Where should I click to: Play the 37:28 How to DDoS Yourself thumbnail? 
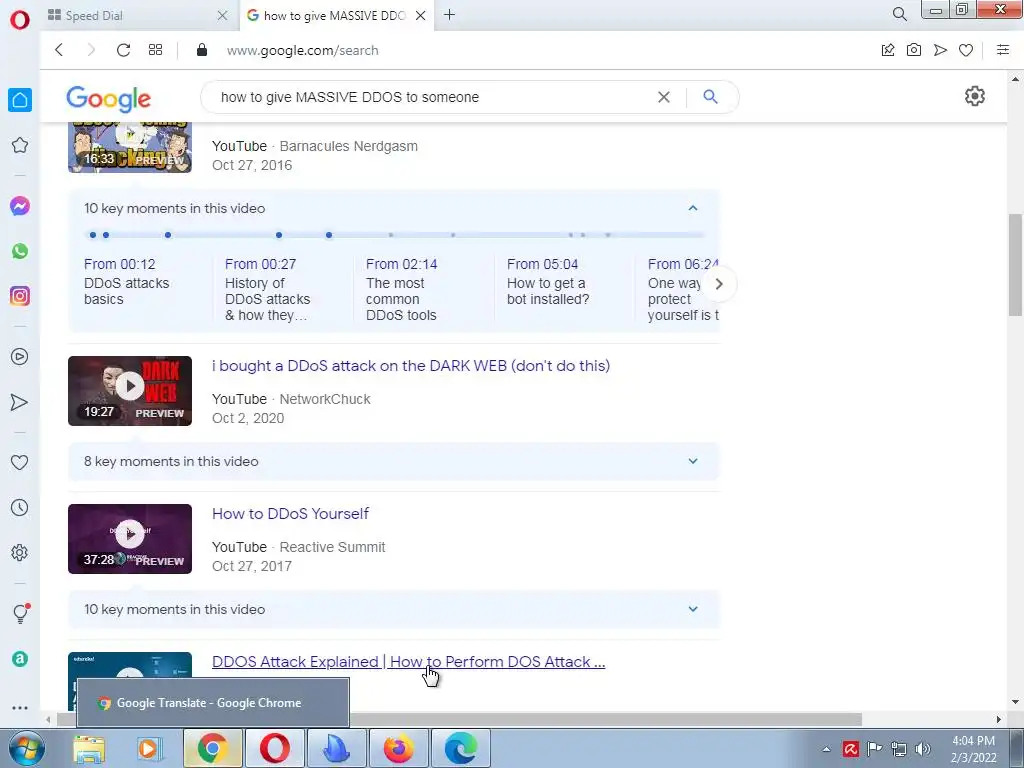point(130,539)
